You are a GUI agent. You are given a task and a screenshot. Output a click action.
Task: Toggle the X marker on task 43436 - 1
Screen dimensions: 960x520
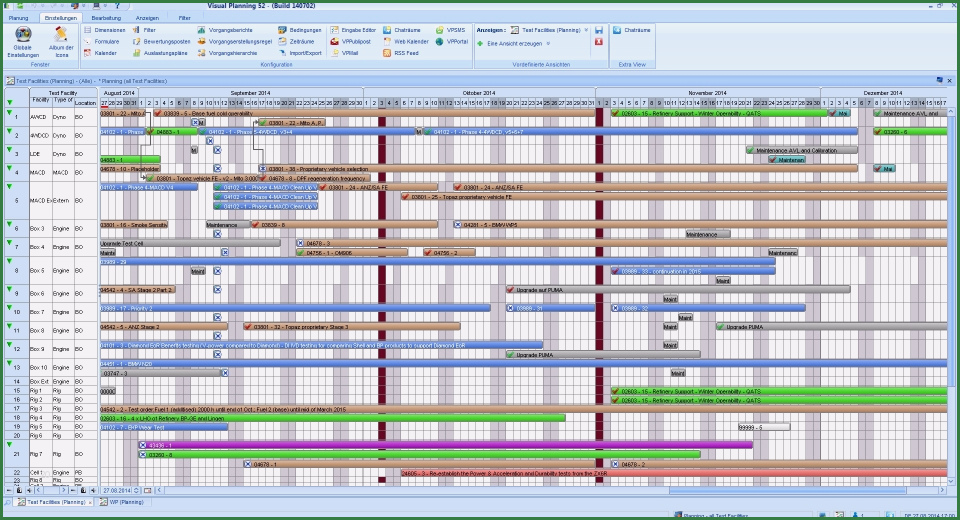pyautogui.click(x=143, y=445)
